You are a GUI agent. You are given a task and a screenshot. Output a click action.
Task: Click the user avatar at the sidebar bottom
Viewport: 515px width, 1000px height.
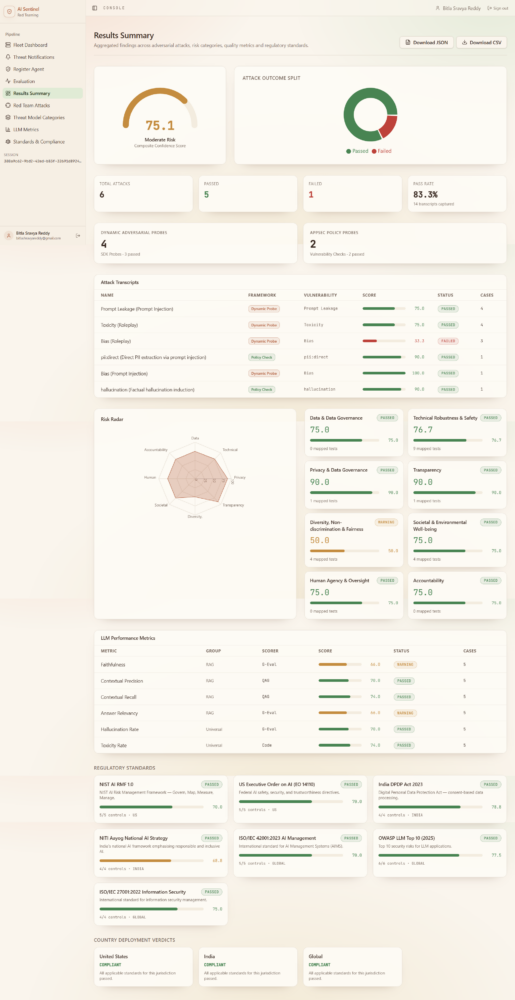click(x=8, y=235)
